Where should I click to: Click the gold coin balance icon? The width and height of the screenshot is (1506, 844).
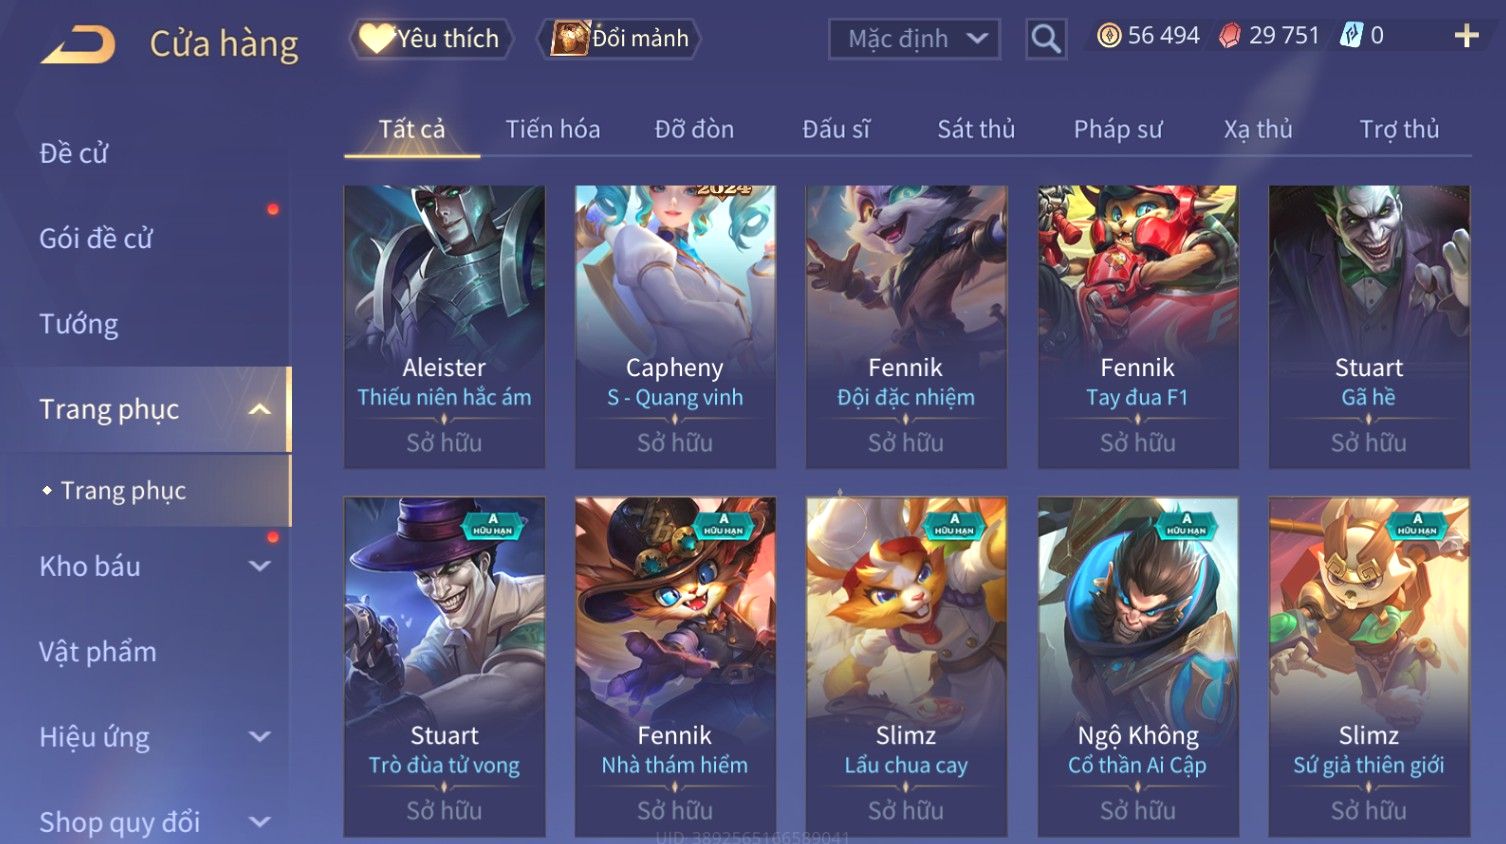[x=1109, y=36]
